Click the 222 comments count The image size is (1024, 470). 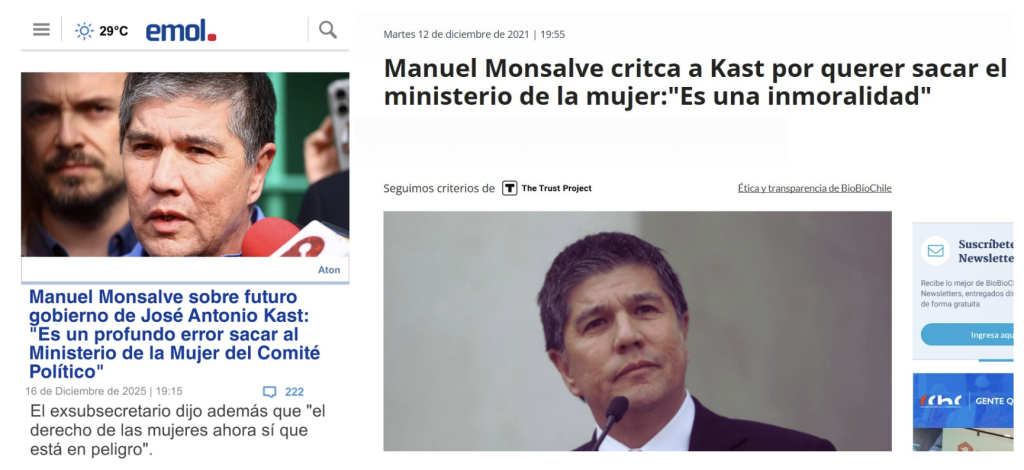(295, 392)
